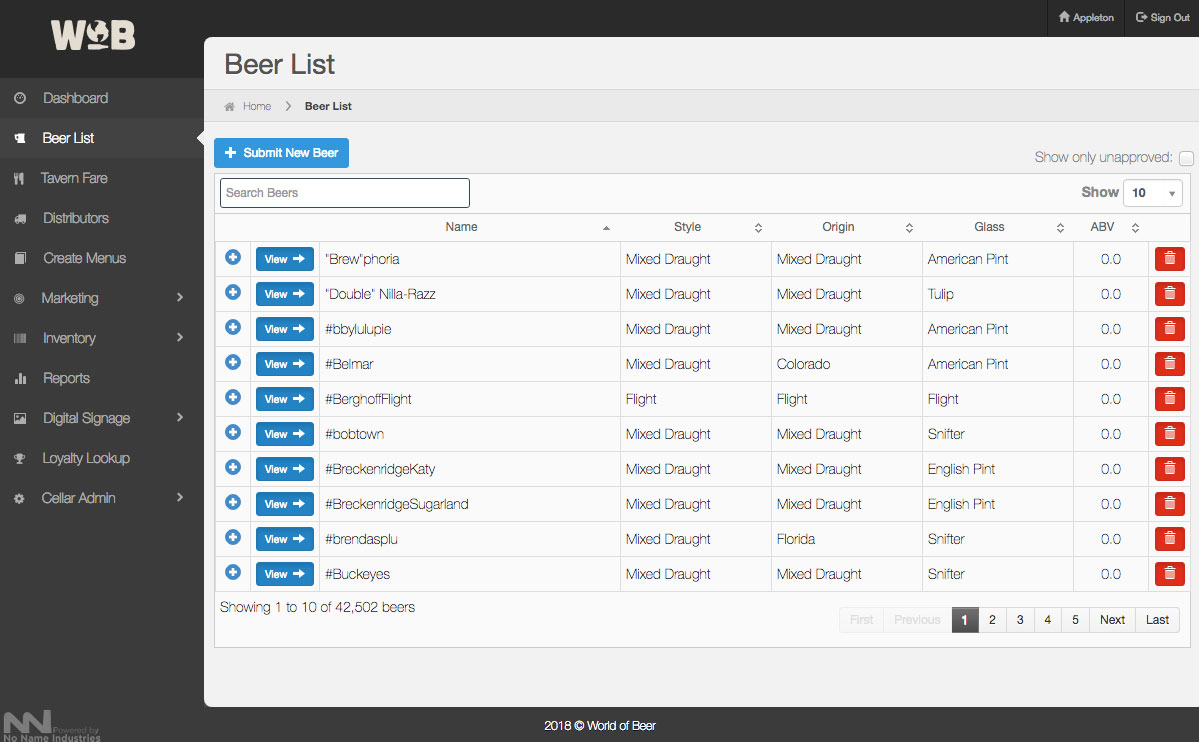Expand row details for #bbylulupie
Screen dimensions: 1199x742
[233, 327]
